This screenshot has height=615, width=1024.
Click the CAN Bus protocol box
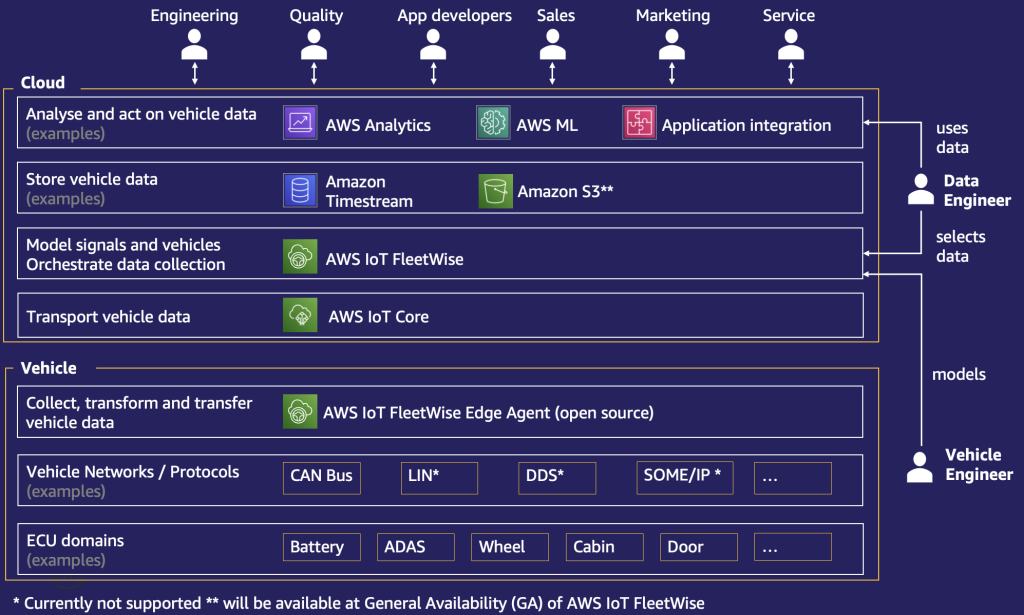(x=321, y=477)
